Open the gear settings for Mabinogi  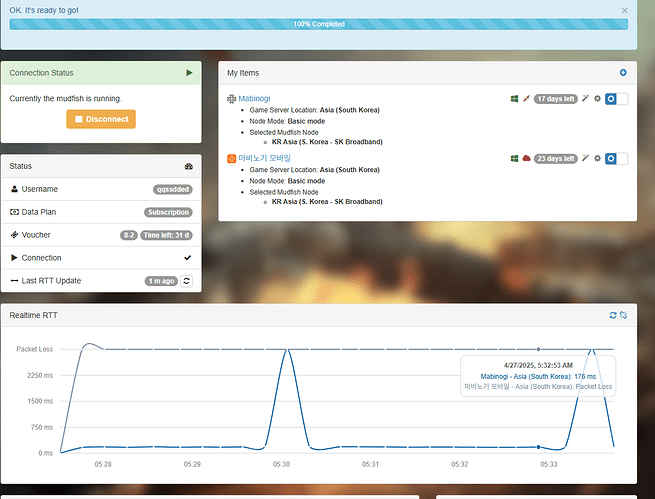[597, 99]
